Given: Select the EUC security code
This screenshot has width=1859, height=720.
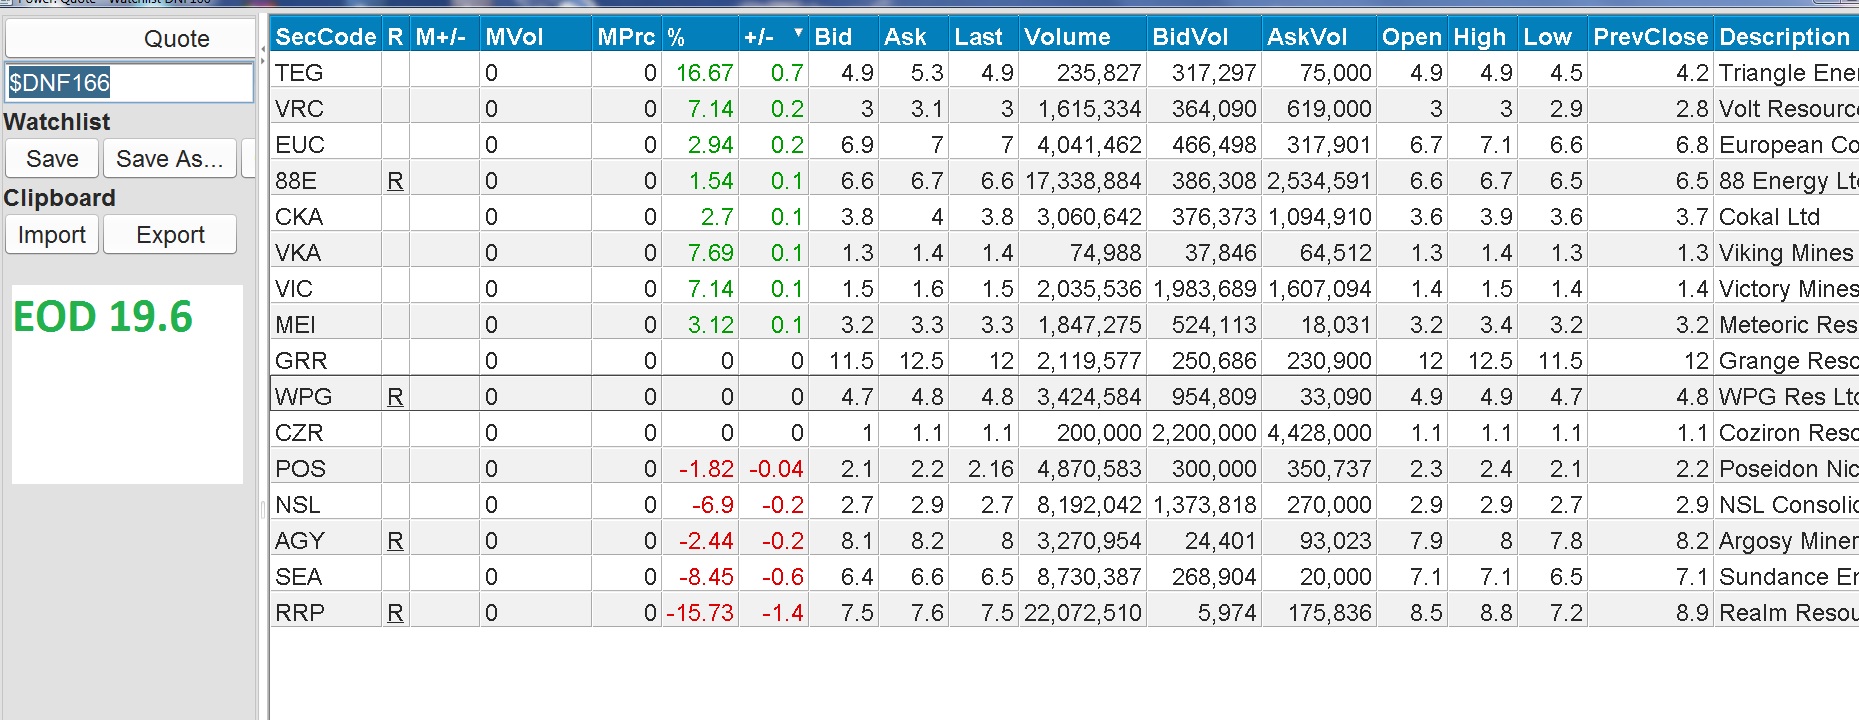Looking at the screenshot, I should 300,145.
